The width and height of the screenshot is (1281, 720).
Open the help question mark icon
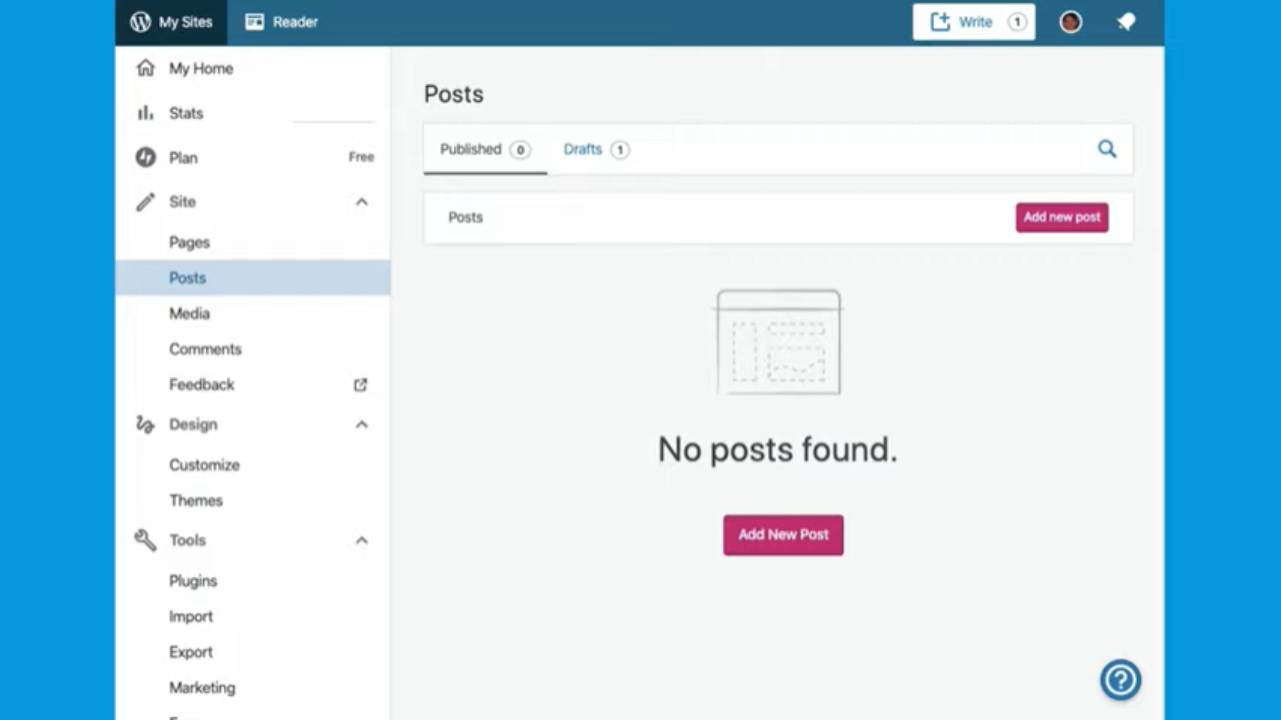1120,680
